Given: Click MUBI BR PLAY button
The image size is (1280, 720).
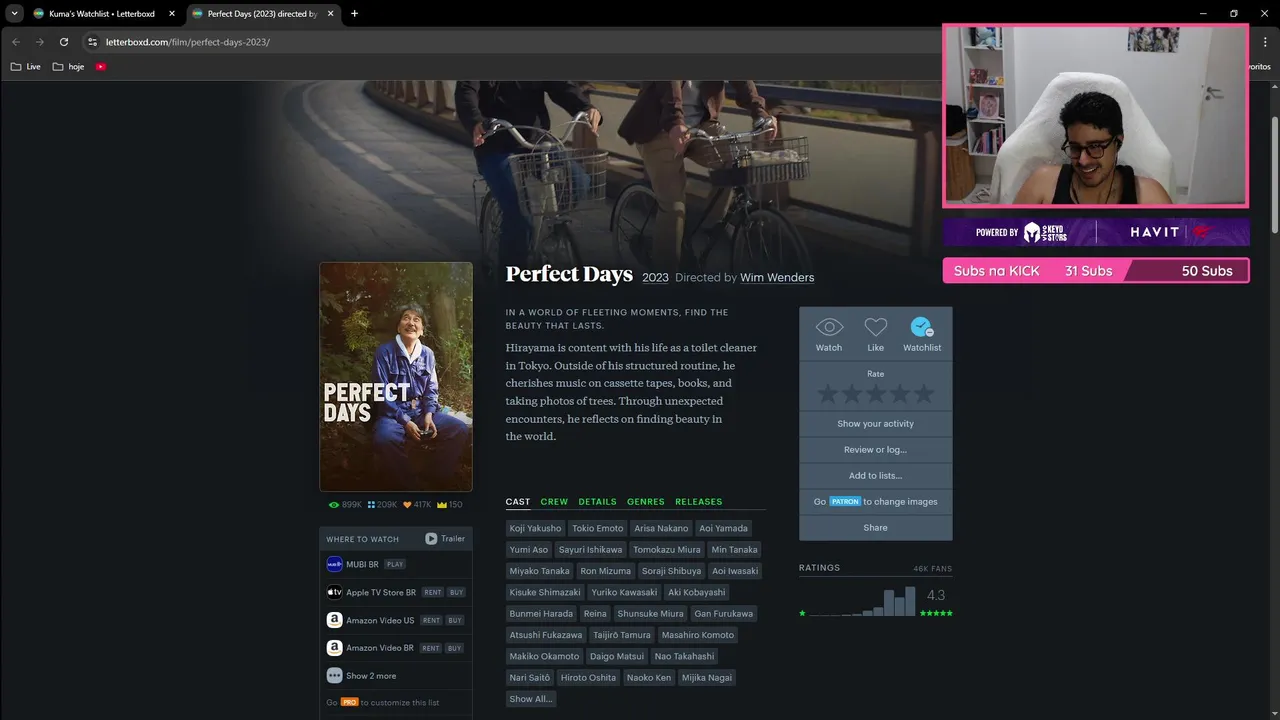Looking at the screenshot, I should tap(395, 565).
